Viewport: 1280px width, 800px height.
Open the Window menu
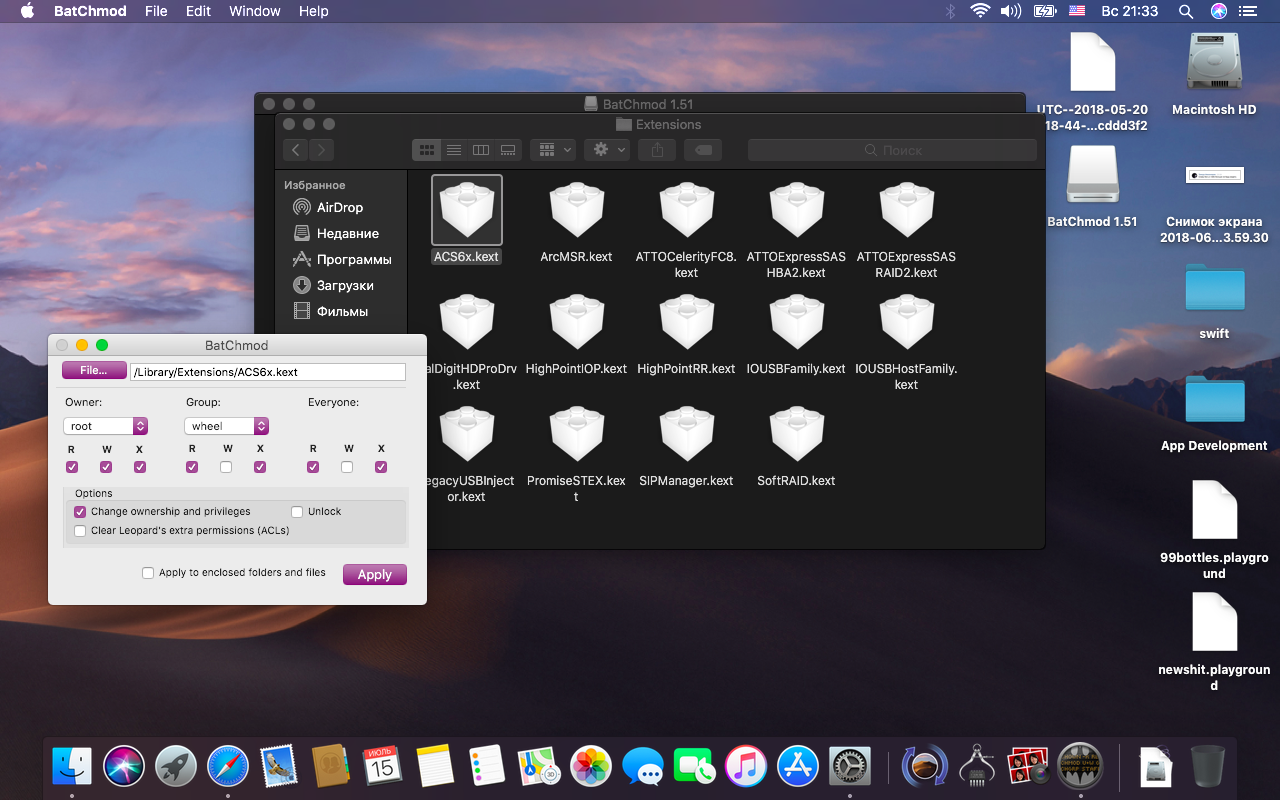click(x=255, y=11)
